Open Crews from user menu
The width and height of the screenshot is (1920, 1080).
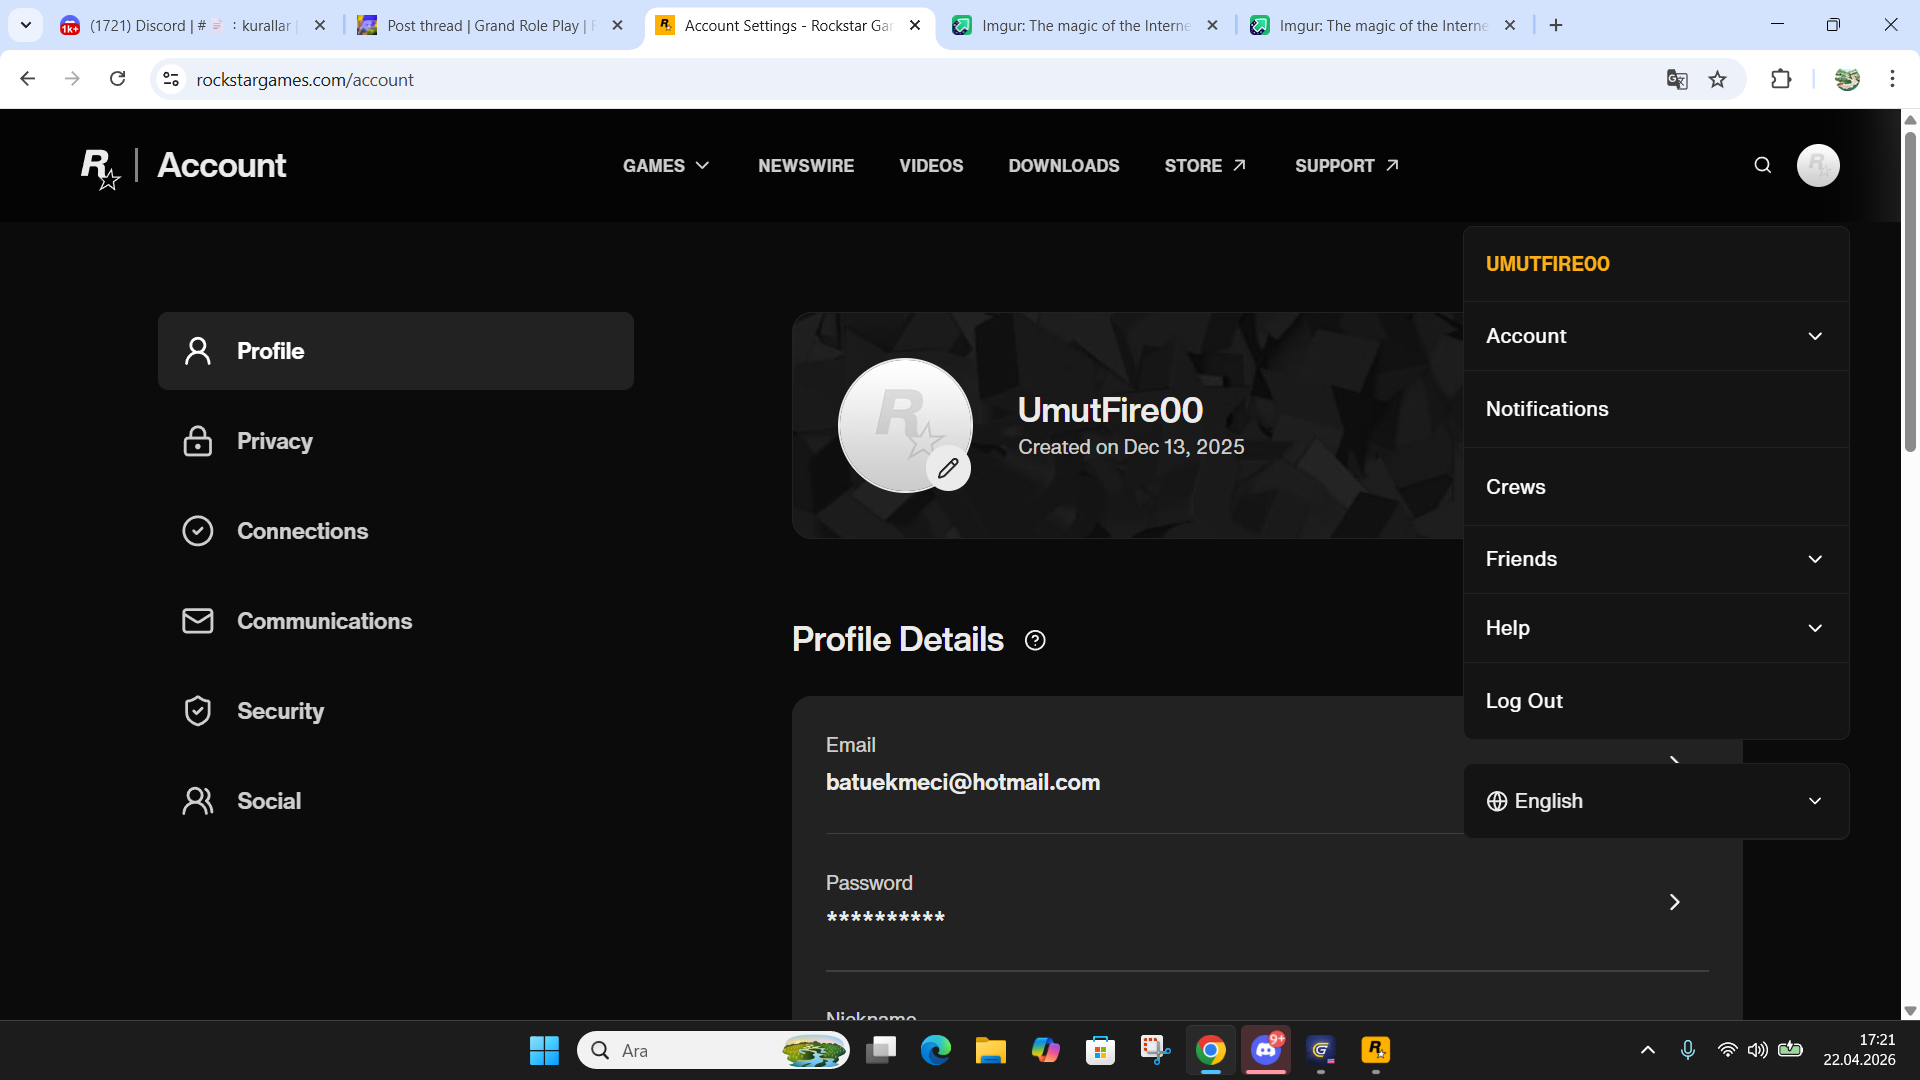[x=1656, y=487]
